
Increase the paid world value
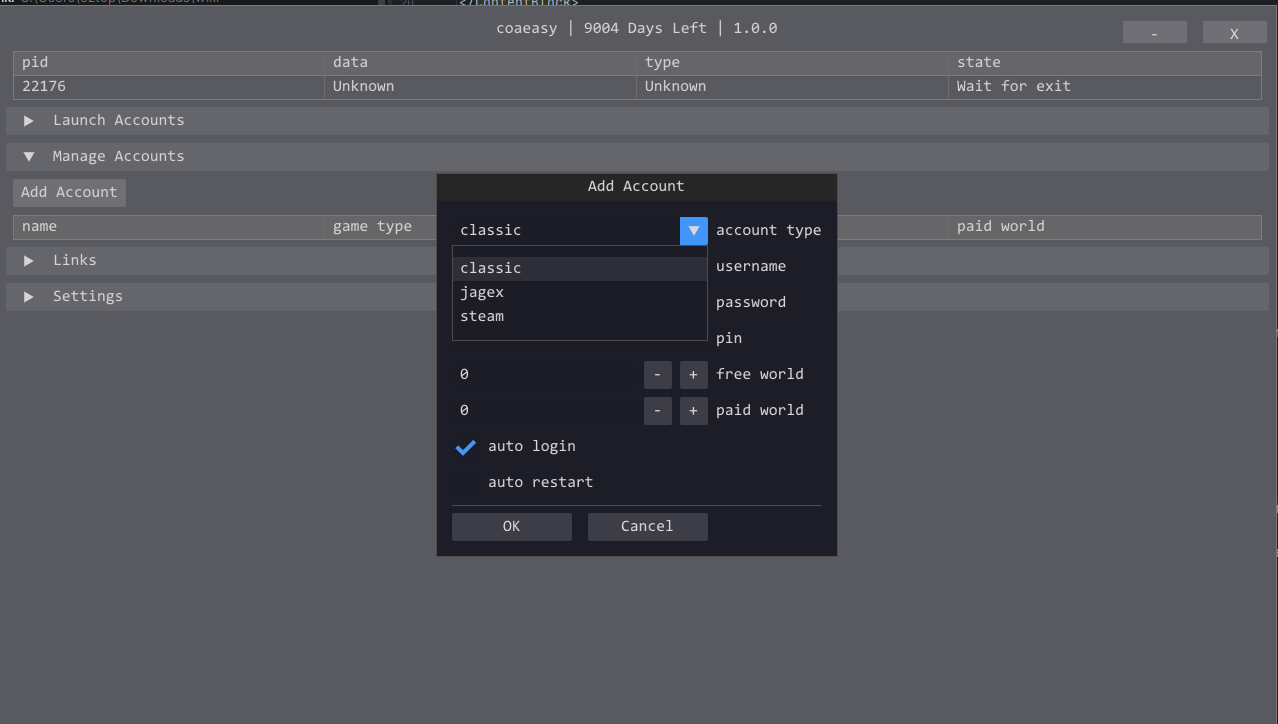click(x=693, y=410)
